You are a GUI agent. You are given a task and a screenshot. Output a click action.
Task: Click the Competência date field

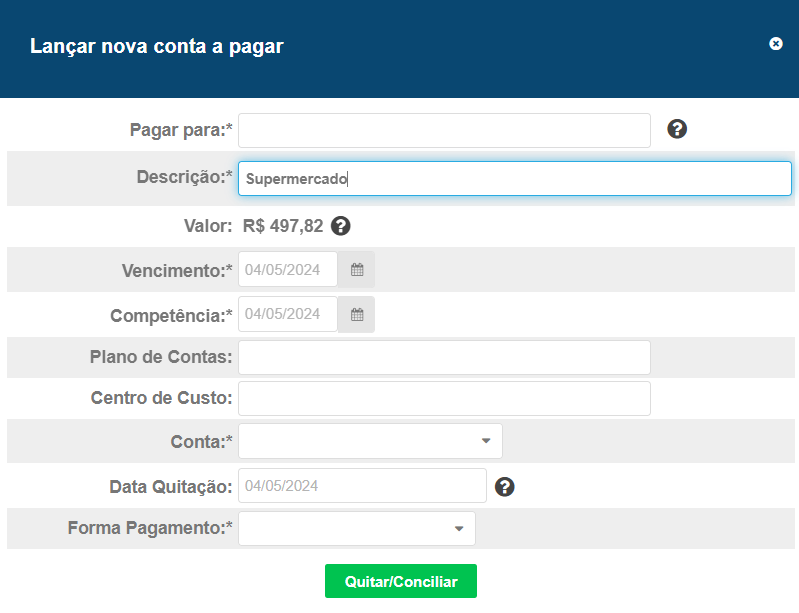click(288, 314)
